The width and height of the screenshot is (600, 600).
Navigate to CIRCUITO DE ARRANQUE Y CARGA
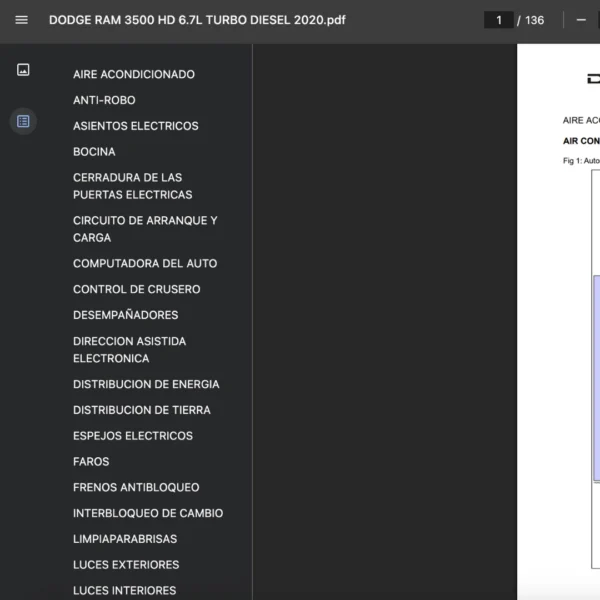[145, 229]
